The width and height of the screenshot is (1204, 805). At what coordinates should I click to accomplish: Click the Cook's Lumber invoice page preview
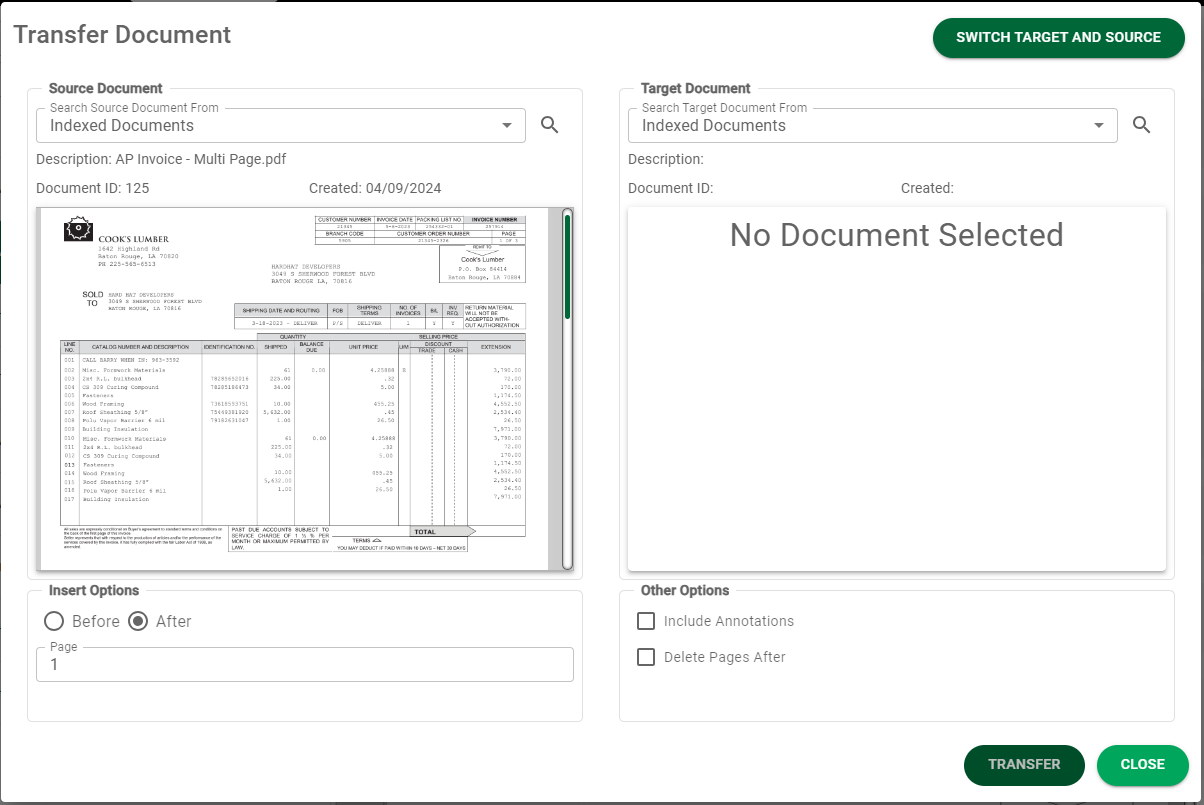298,389
